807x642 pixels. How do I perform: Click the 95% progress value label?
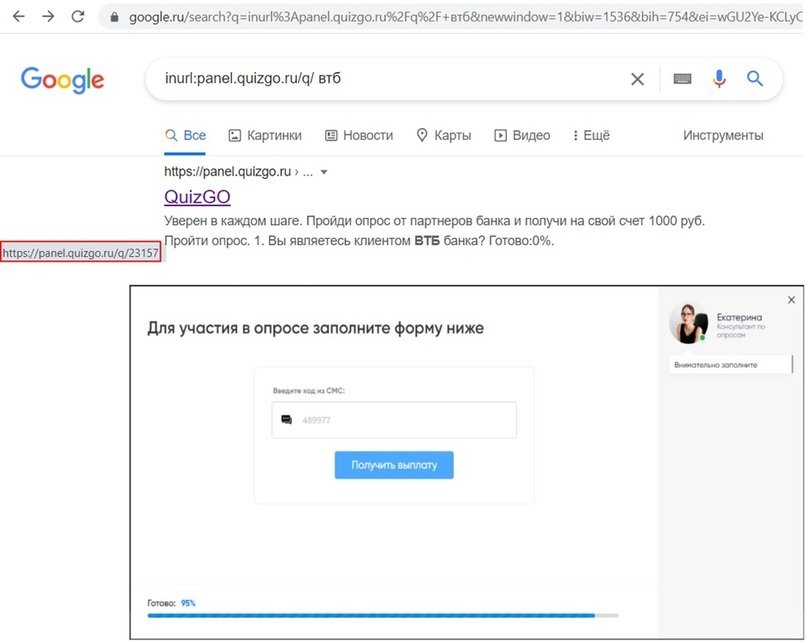click(x=188, y=603)
